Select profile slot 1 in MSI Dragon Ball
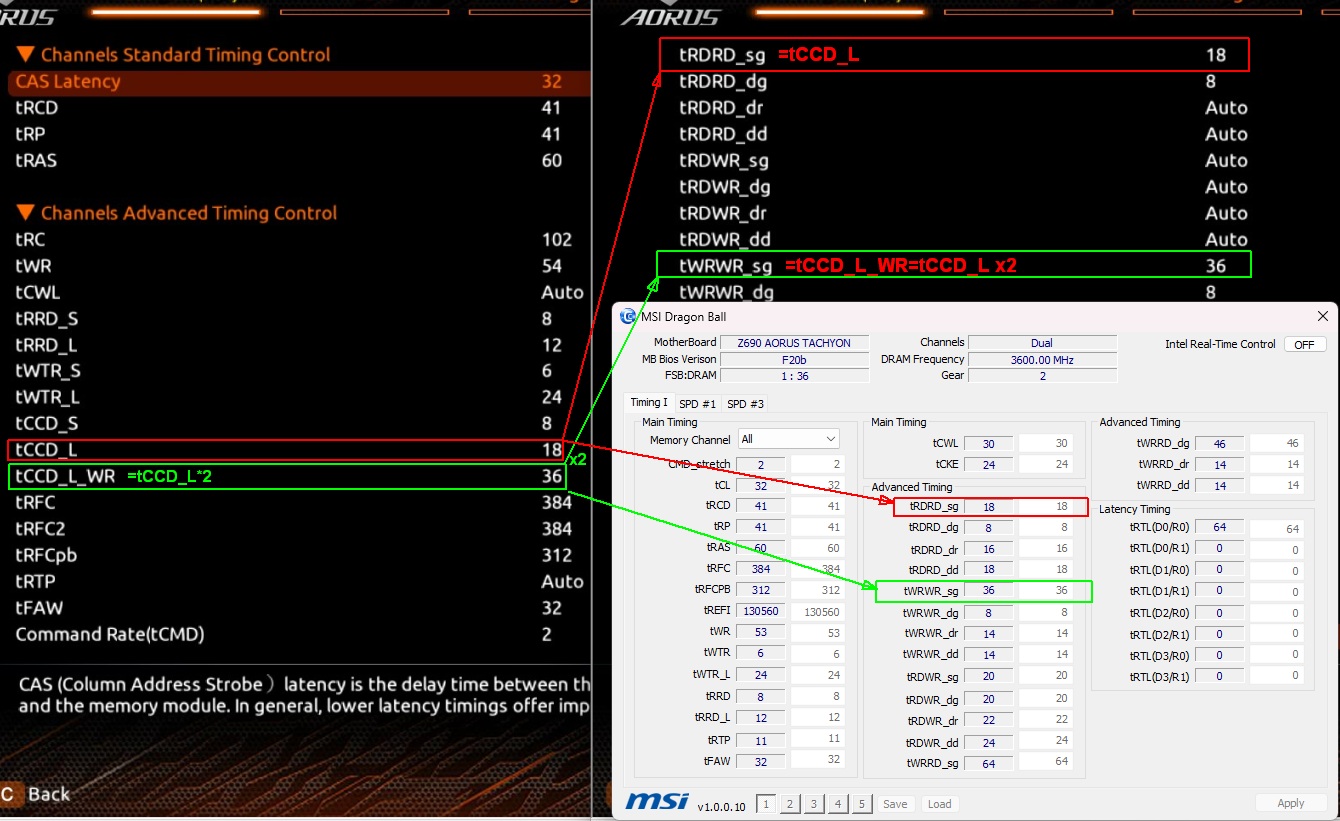This screenshot has height=821, width=1340. click(765, 804)
